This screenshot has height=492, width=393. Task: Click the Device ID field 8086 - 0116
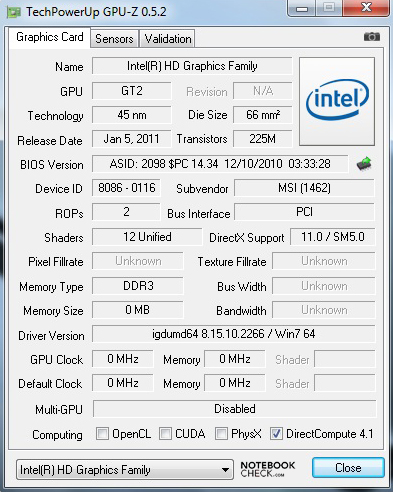tap(126, 188)
